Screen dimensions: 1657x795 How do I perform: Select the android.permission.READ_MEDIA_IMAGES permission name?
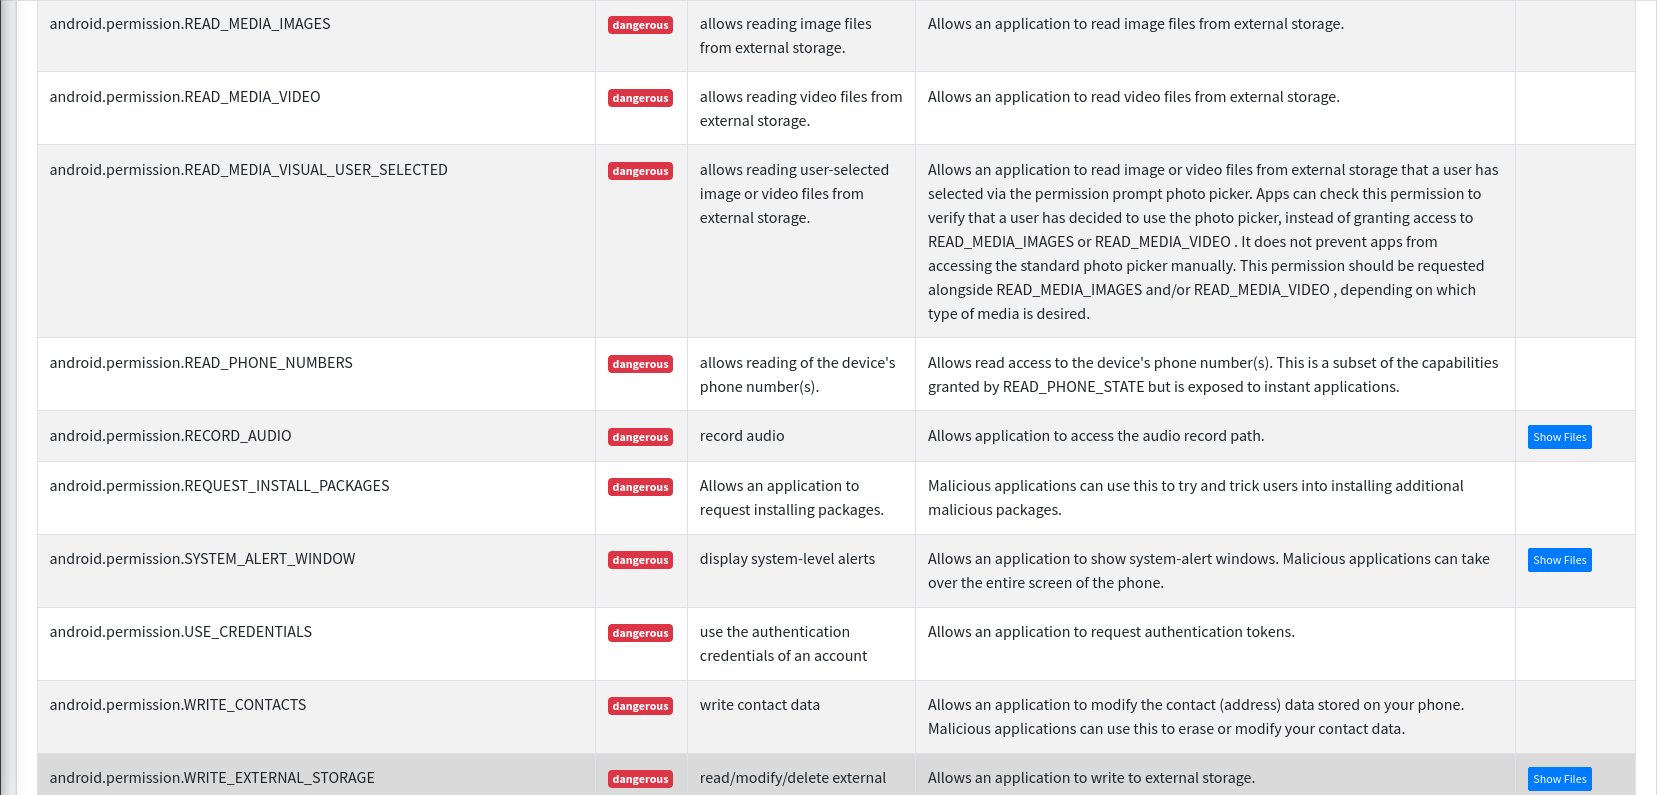[190, 24]
